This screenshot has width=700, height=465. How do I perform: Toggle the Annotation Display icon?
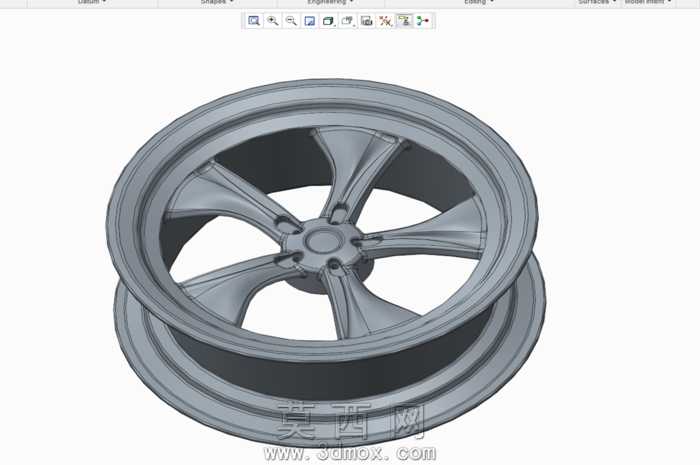click(404, 21)
